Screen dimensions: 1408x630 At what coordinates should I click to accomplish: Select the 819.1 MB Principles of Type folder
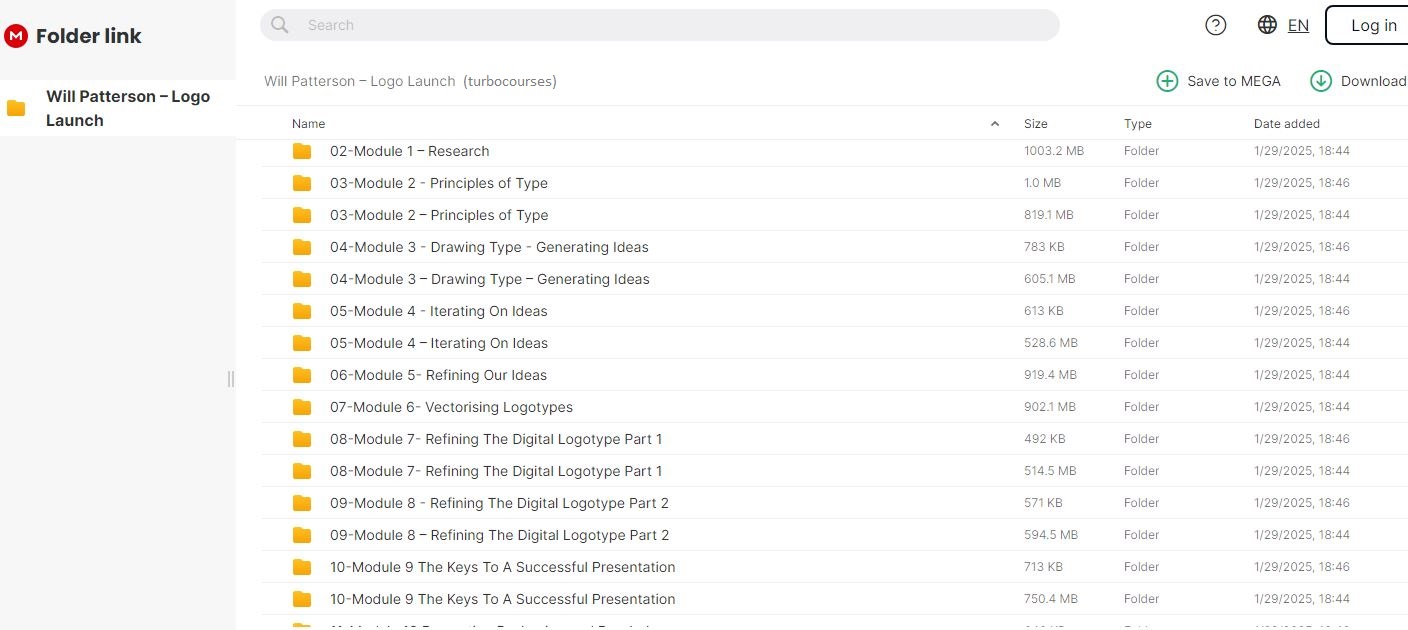pos(439,215)
